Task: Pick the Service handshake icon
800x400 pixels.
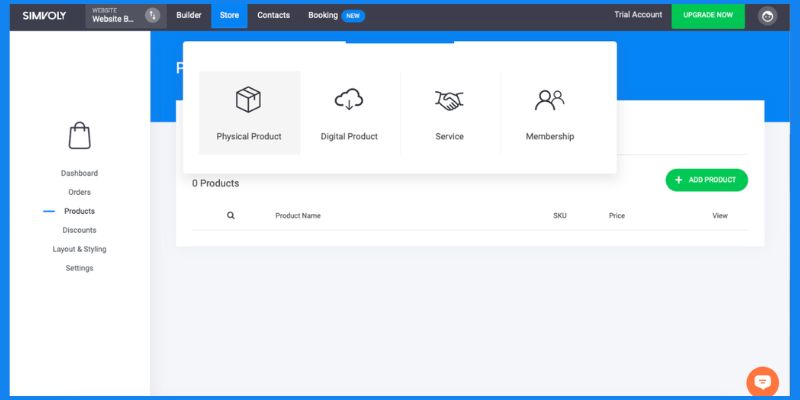Action: (449, 100)
